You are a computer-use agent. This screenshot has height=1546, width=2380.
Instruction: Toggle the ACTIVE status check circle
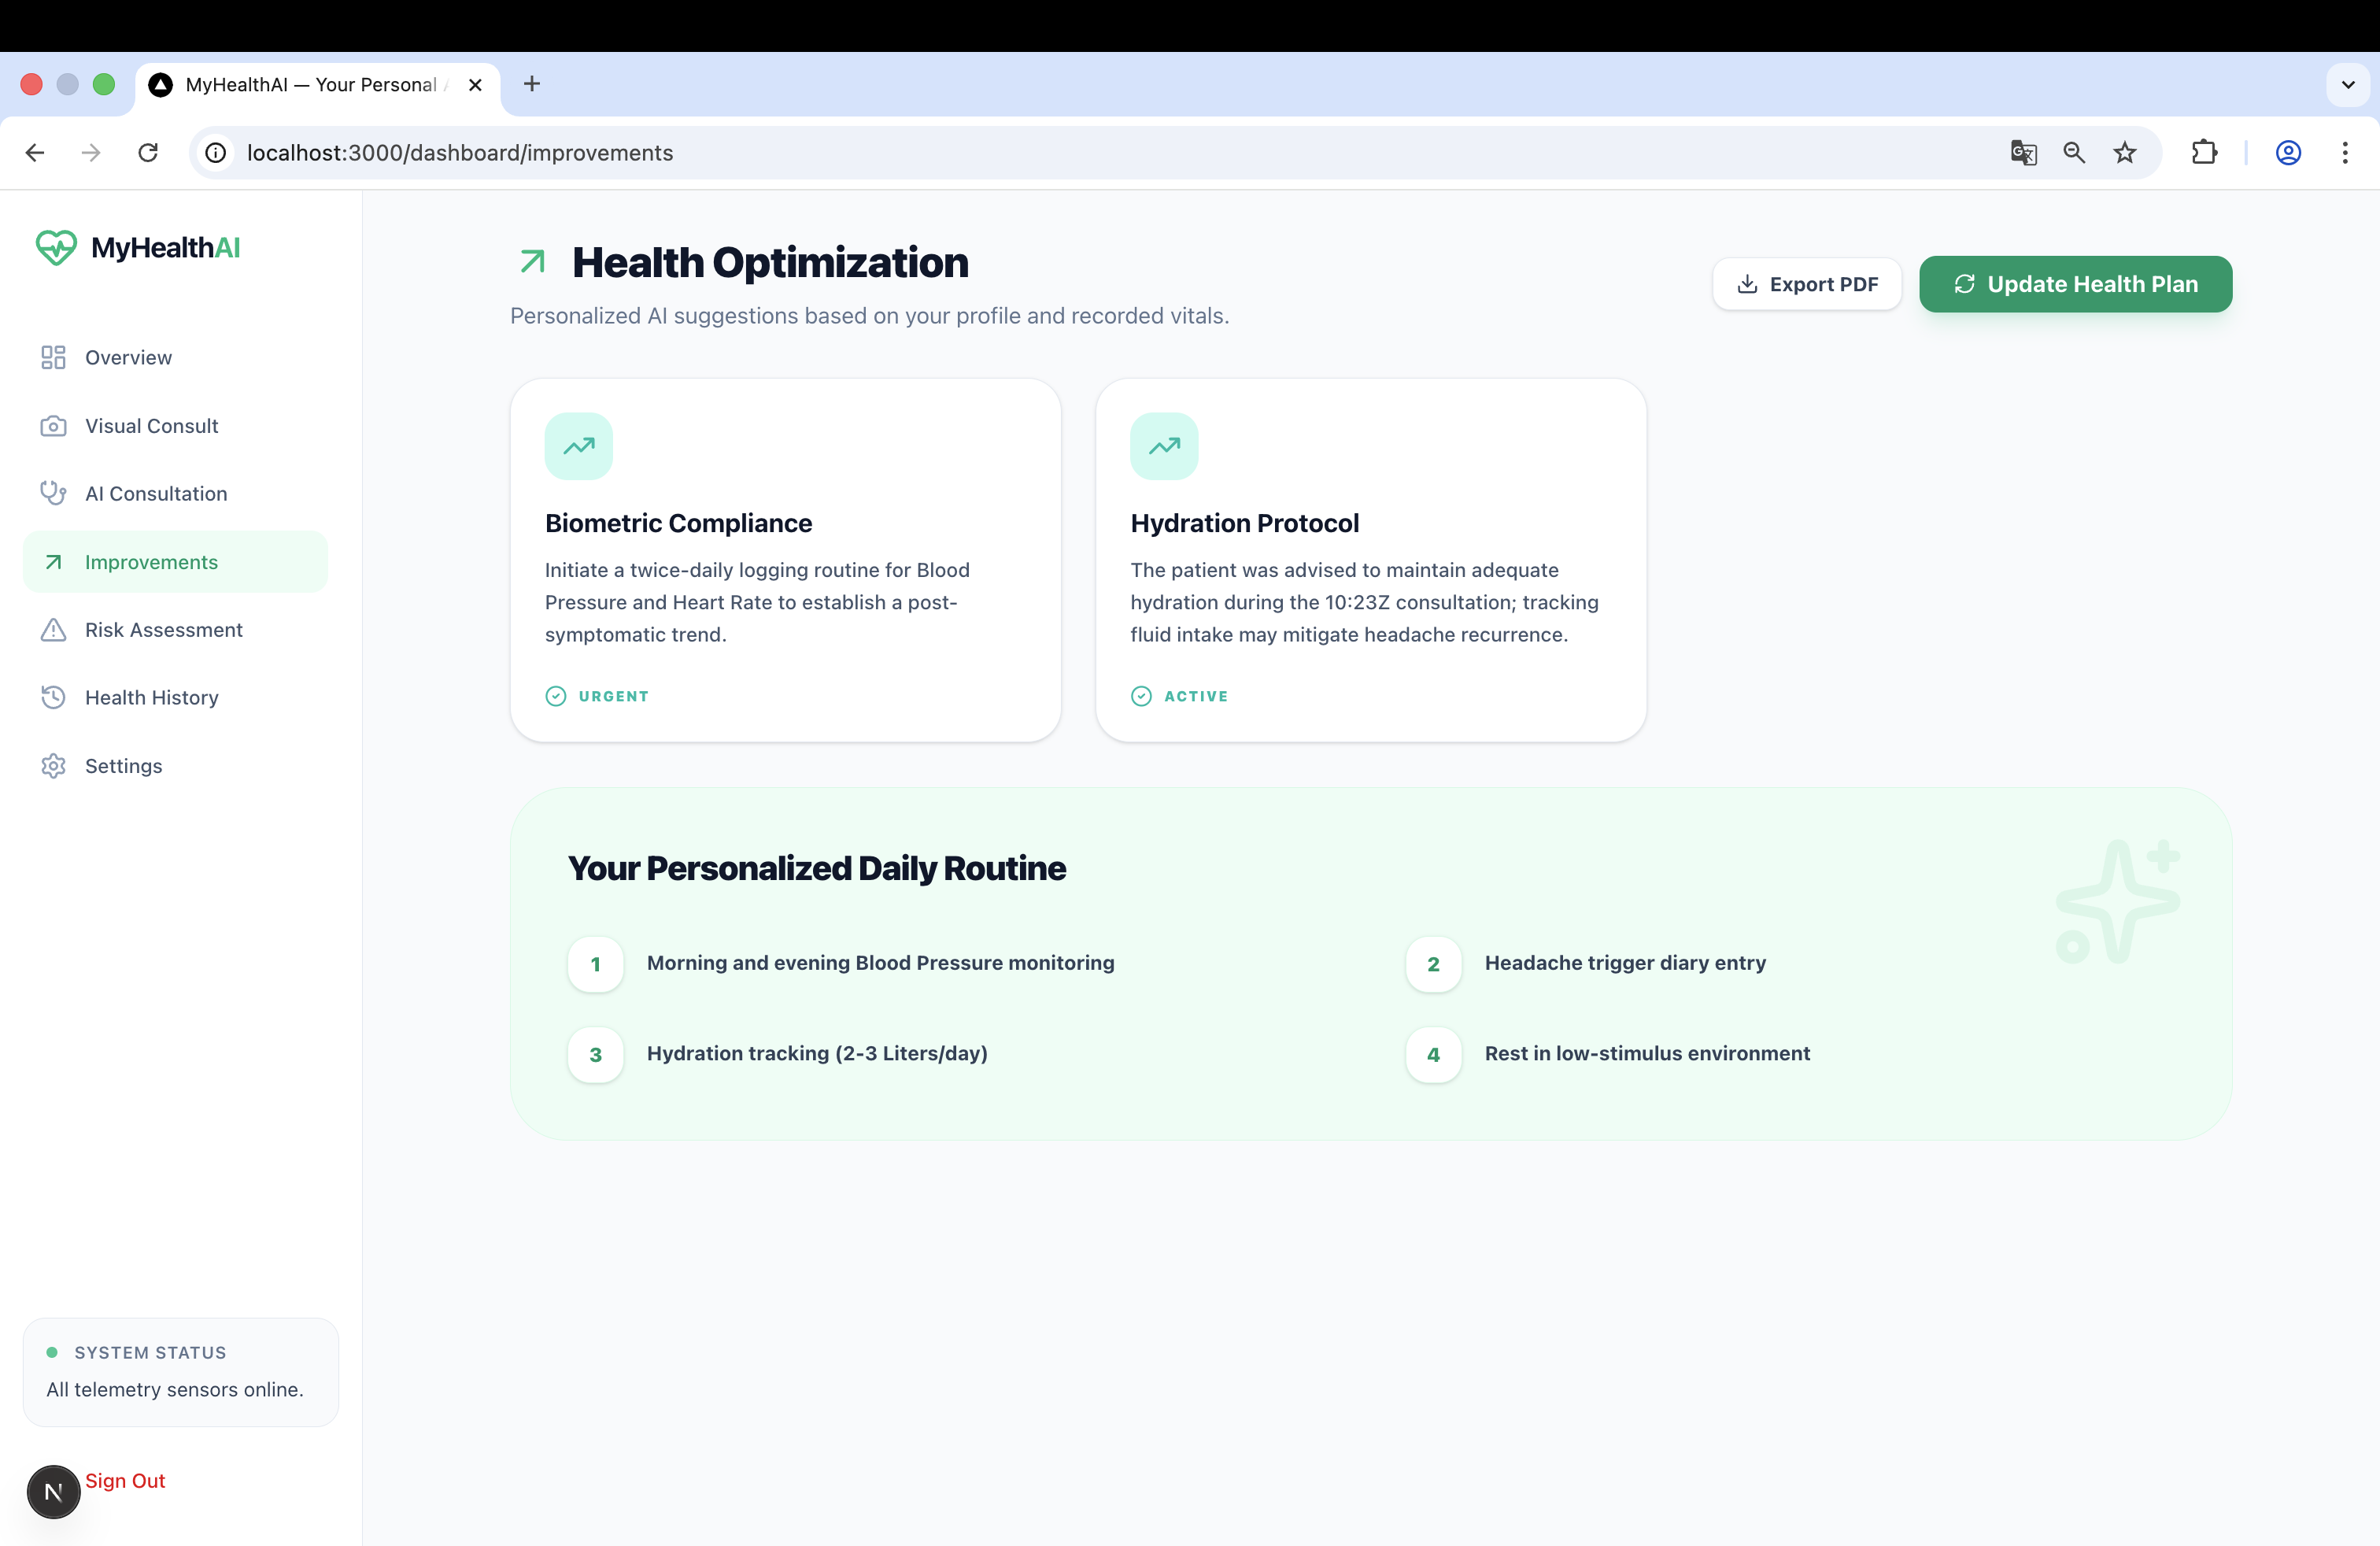tap(1141, 696)
